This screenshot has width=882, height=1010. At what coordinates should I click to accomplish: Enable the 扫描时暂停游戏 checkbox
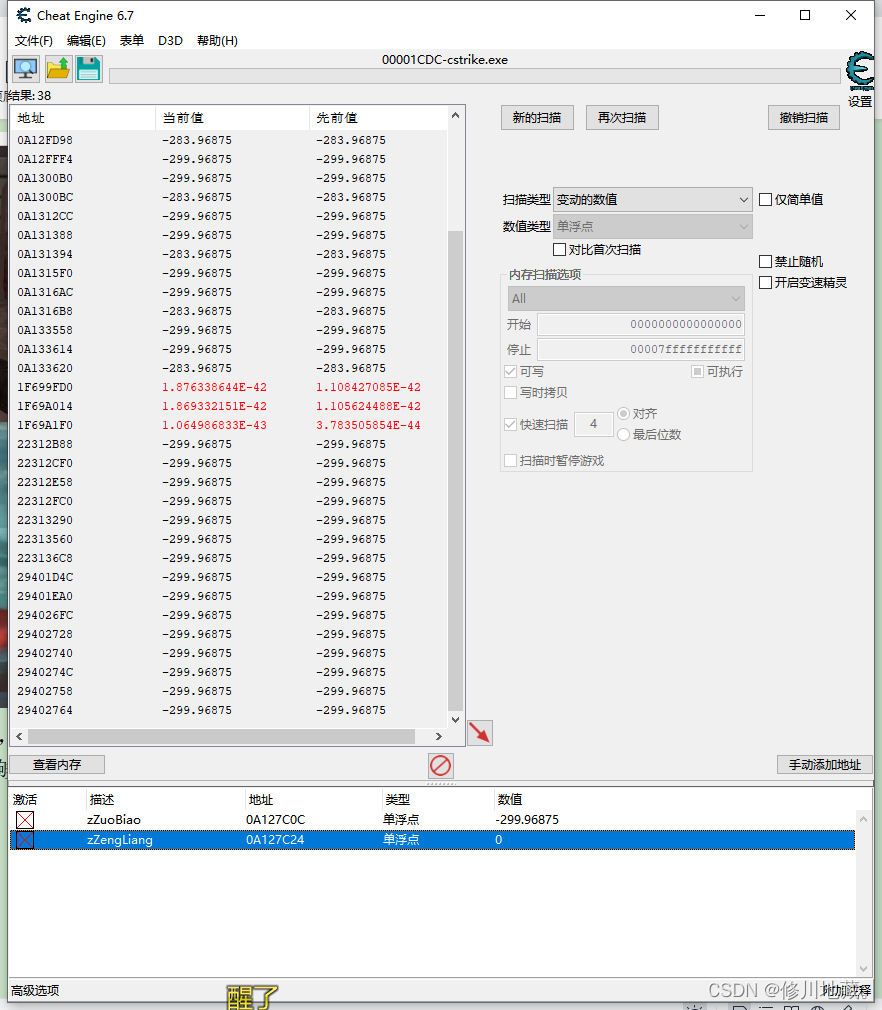point(510,461)
